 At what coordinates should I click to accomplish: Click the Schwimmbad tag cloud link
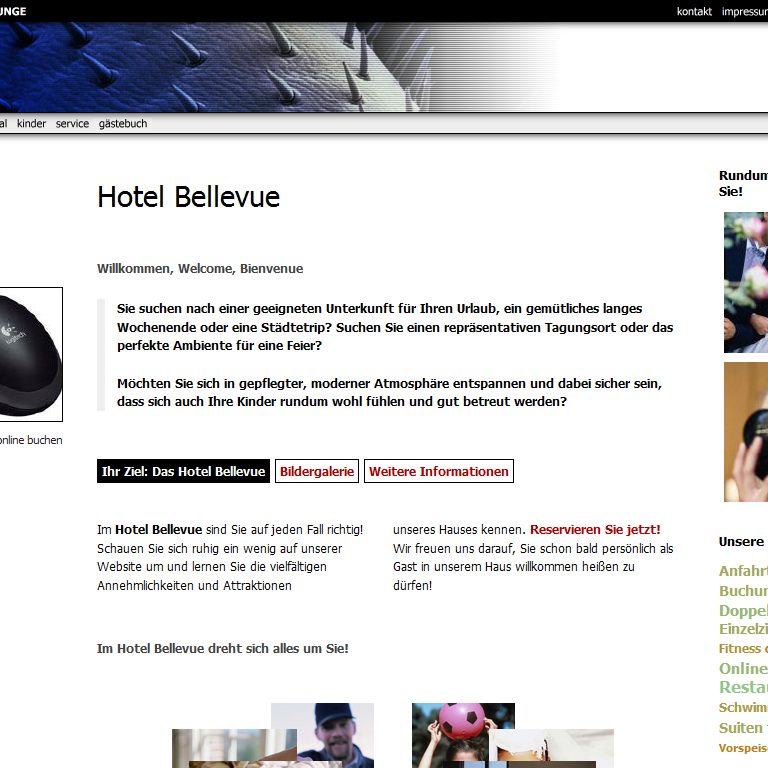click(743, 707)
